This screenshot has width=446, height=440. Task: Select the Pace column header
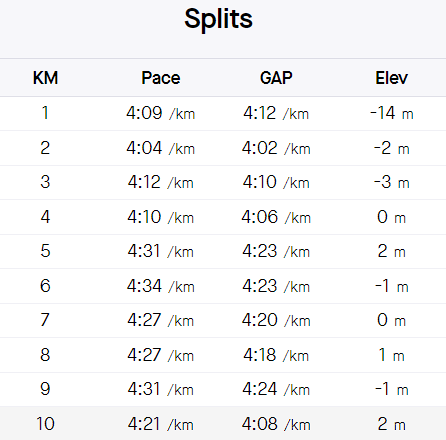click(161, 78)
